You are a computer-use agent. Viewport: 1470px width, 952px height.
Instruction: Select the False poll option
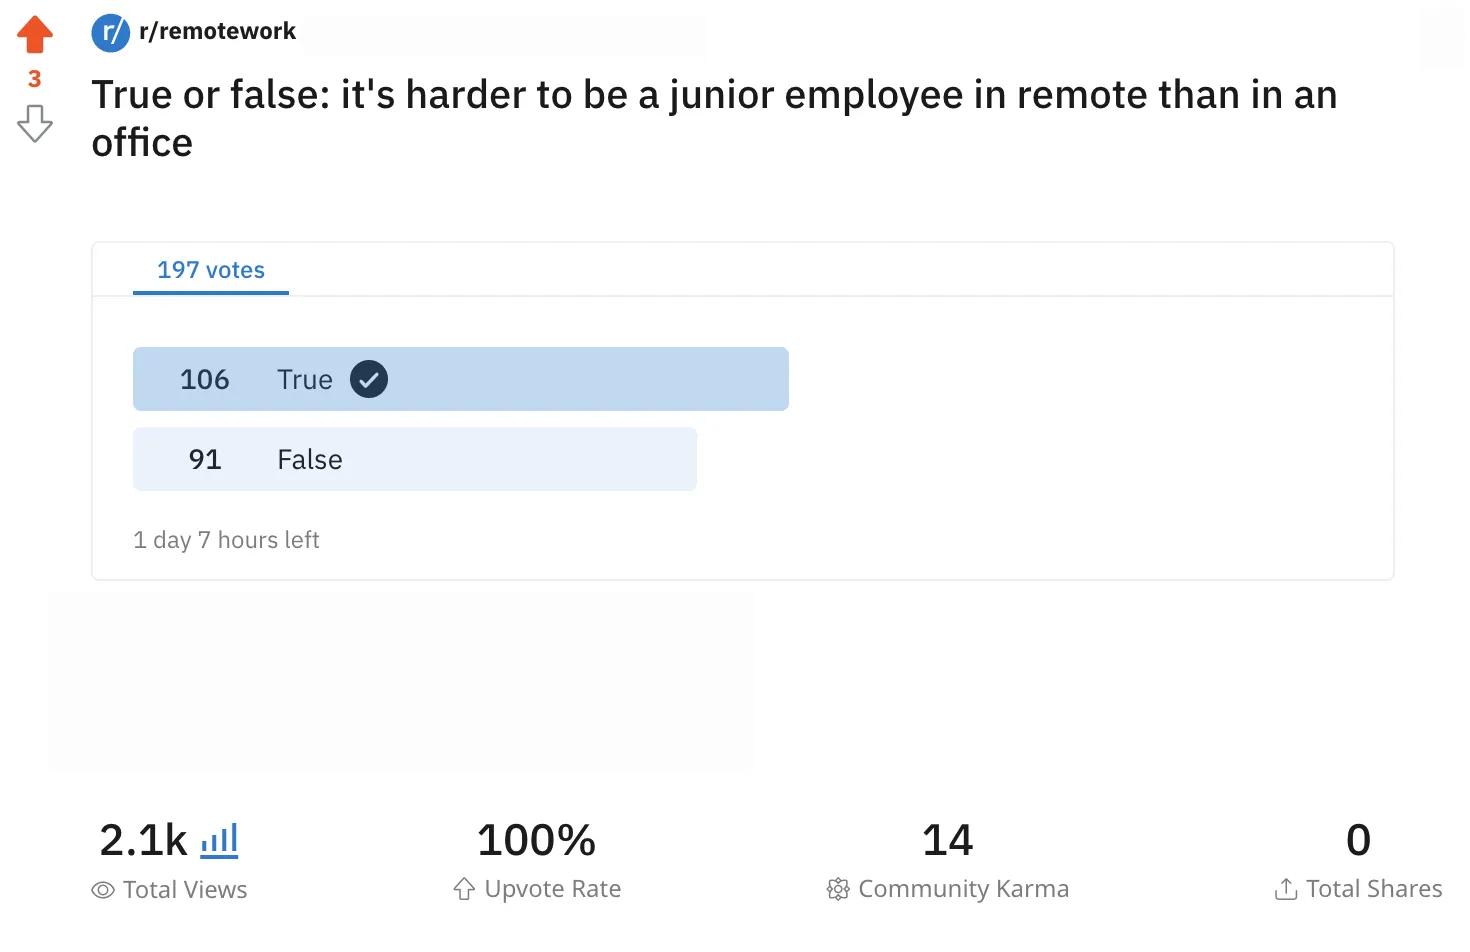tap(414, 460)
